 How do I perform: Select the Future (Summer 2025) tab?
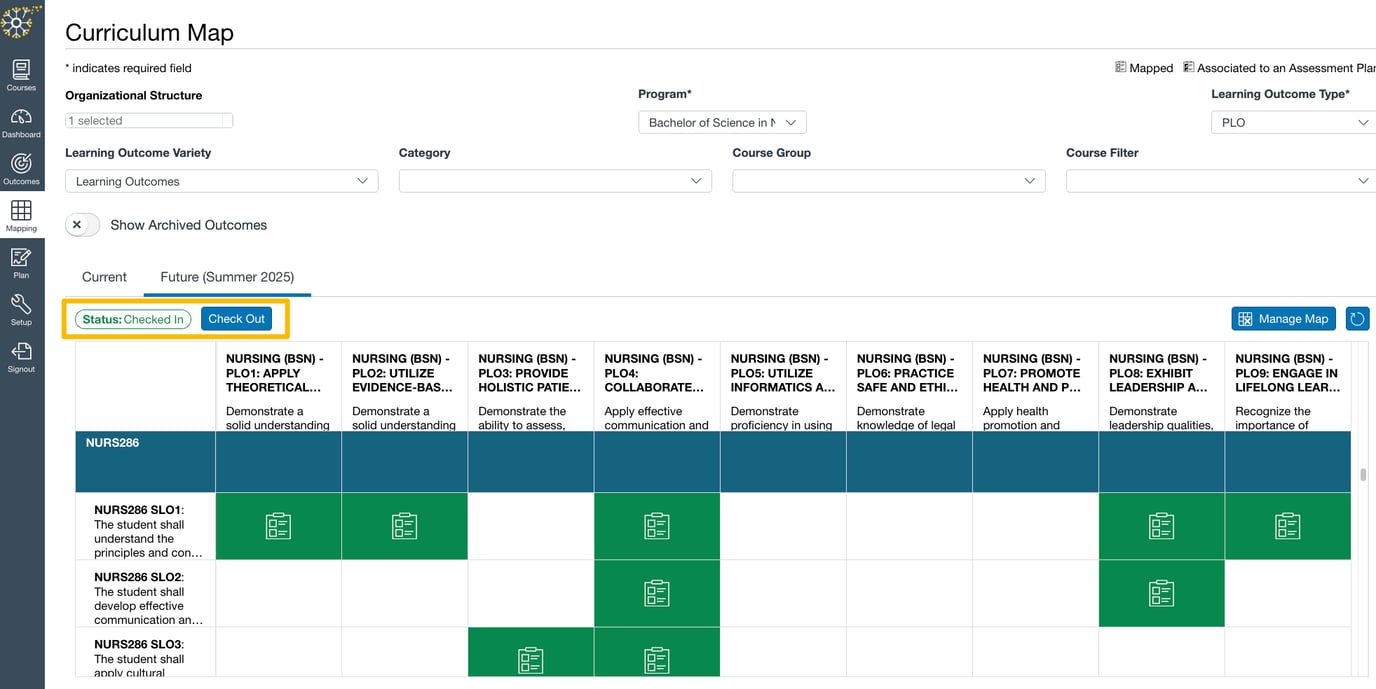tap(226, 276)
